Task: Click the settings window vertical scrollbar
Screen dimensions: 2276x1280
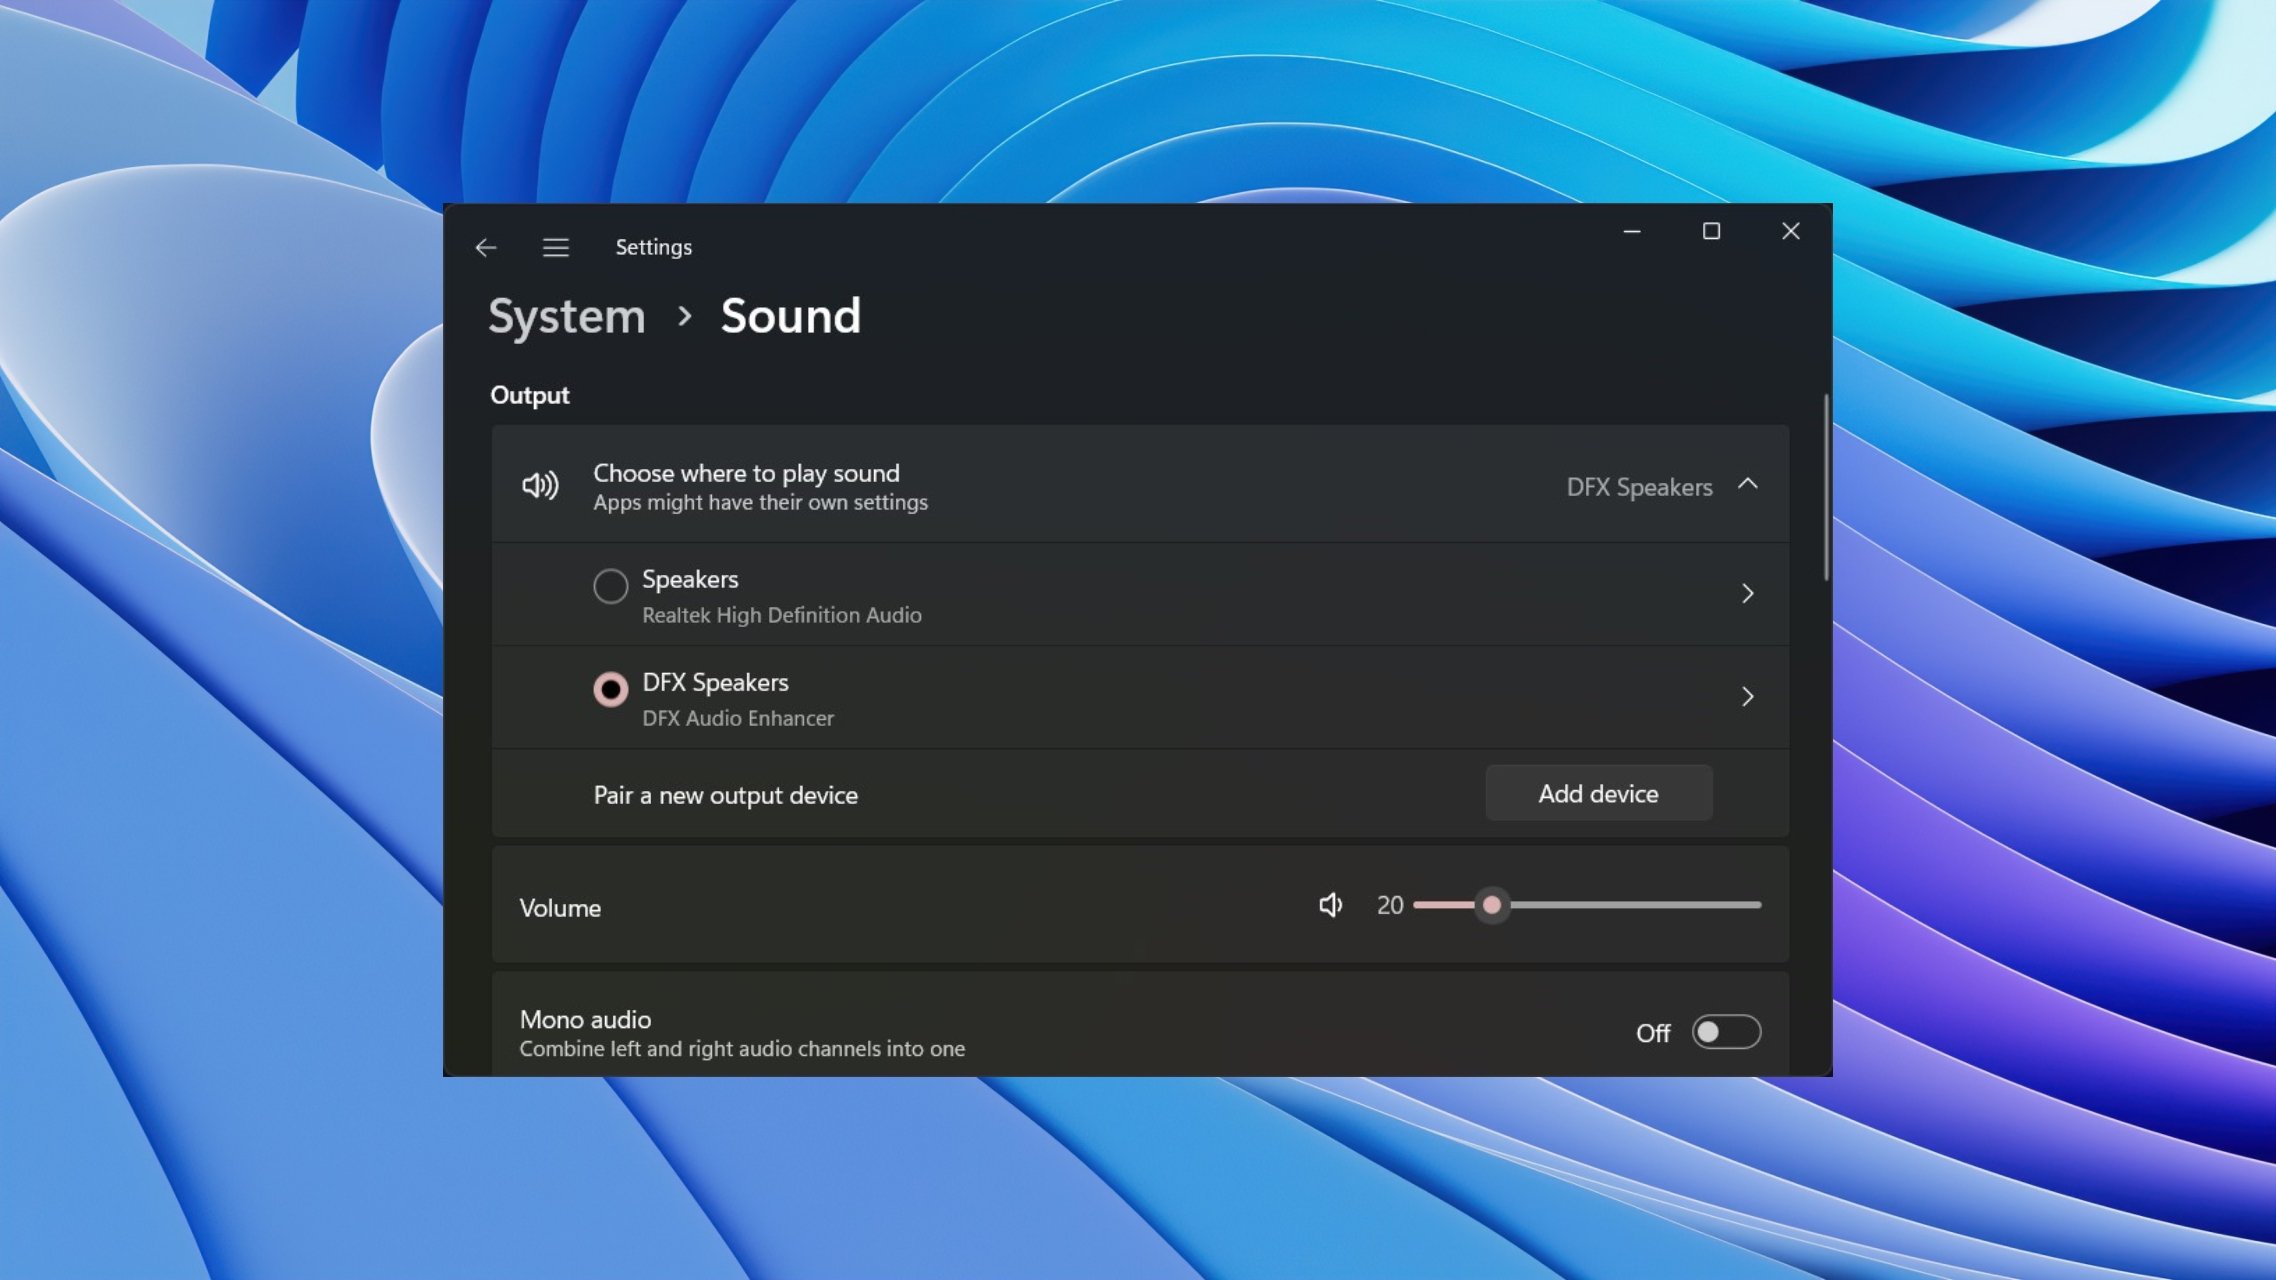Action: point(1826,488)
